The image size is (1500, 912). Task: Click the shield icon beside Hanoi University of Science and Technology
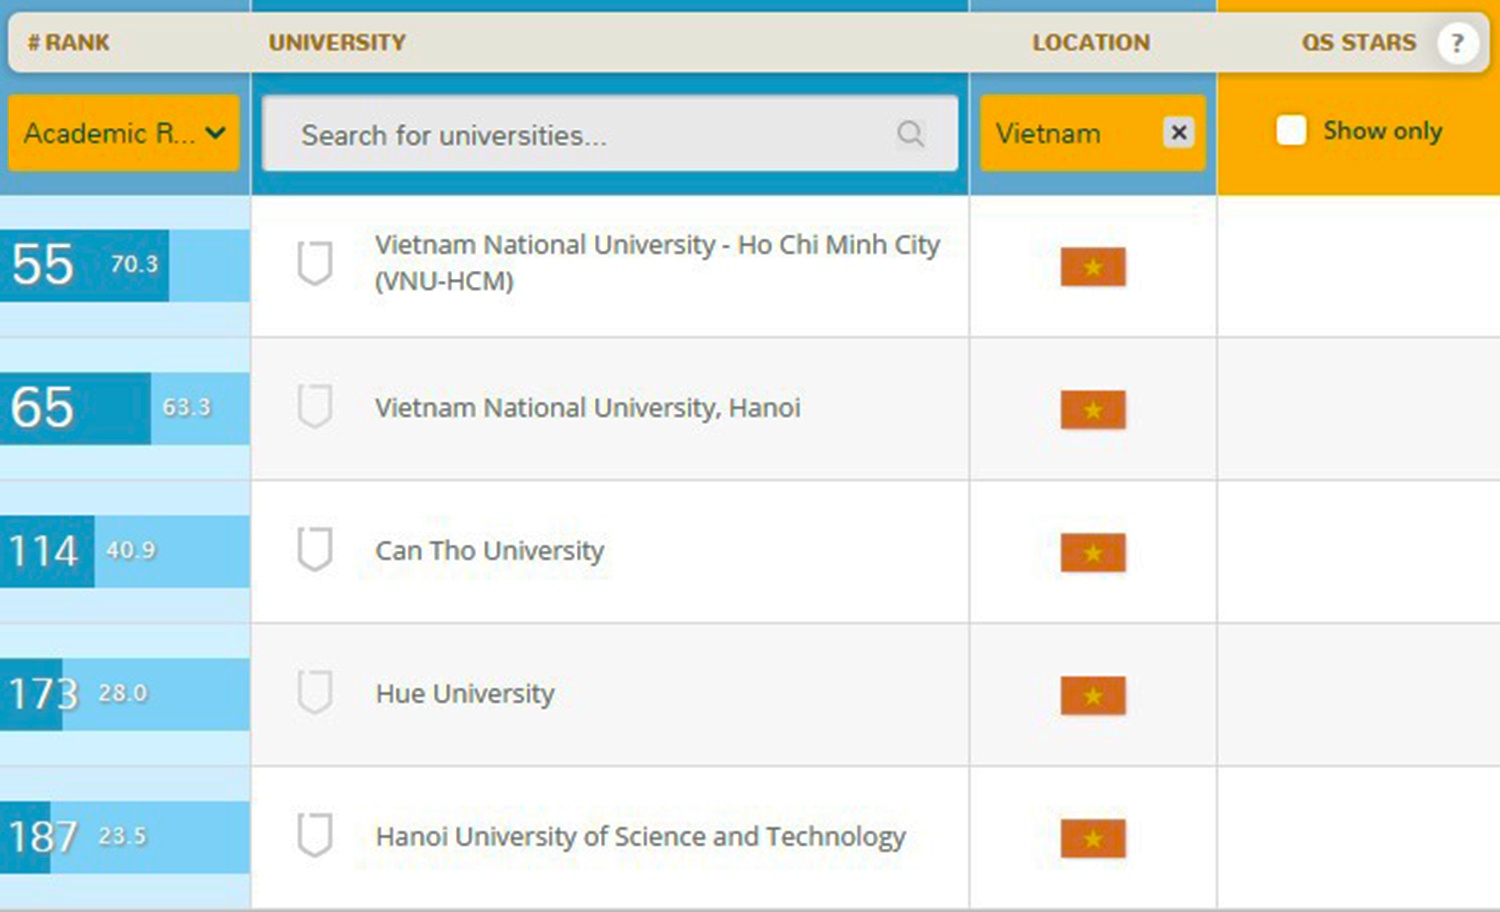coord(315,836)
